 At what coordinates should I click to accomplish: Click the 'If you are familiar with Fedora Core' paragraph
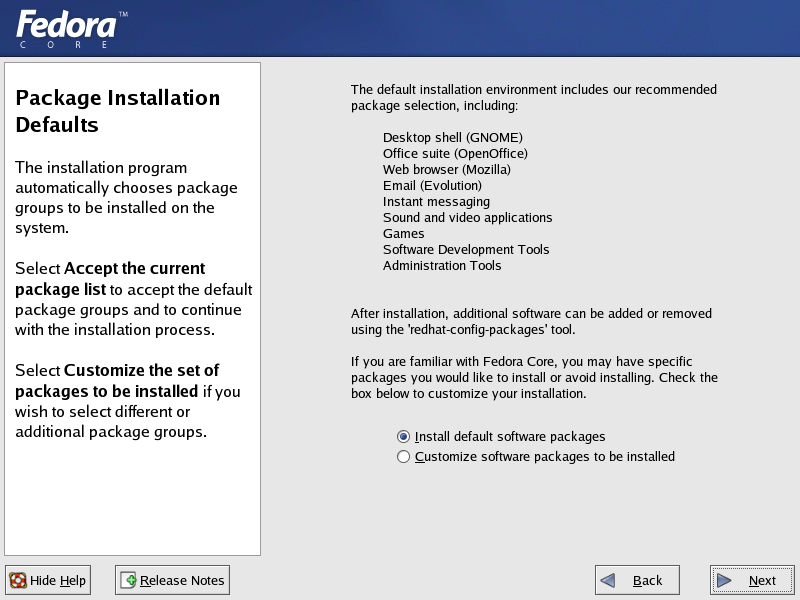[534, 378]
